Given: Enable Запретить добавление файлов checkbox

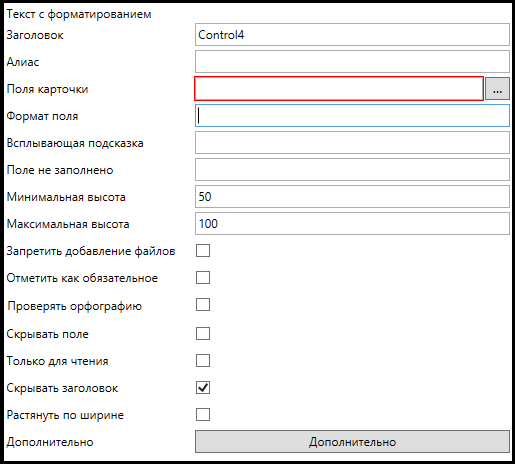Looking at the screenshot, I should click(203, 251).
